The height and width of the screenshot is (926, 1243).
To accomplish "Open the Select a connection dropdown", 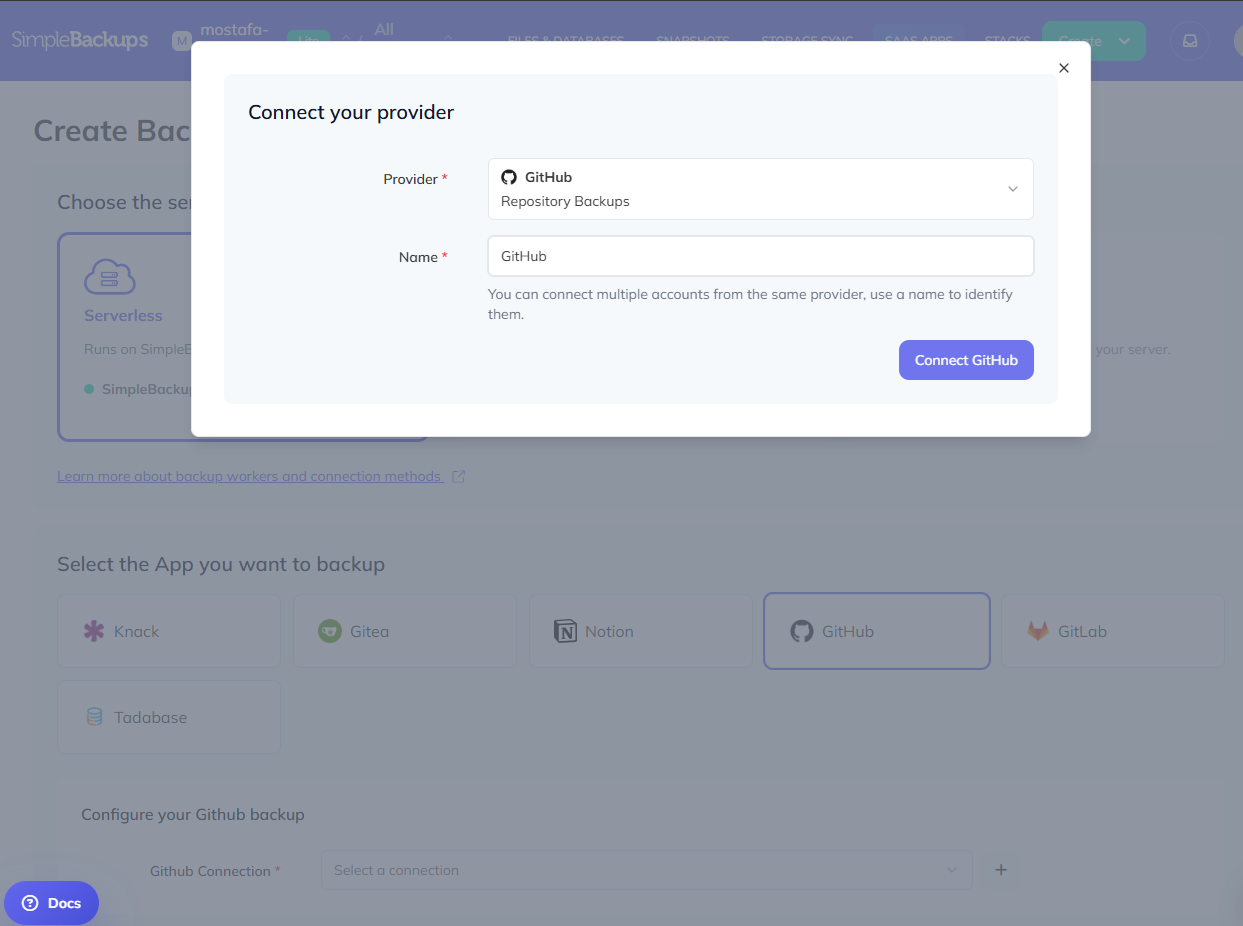I will (646, 870).
